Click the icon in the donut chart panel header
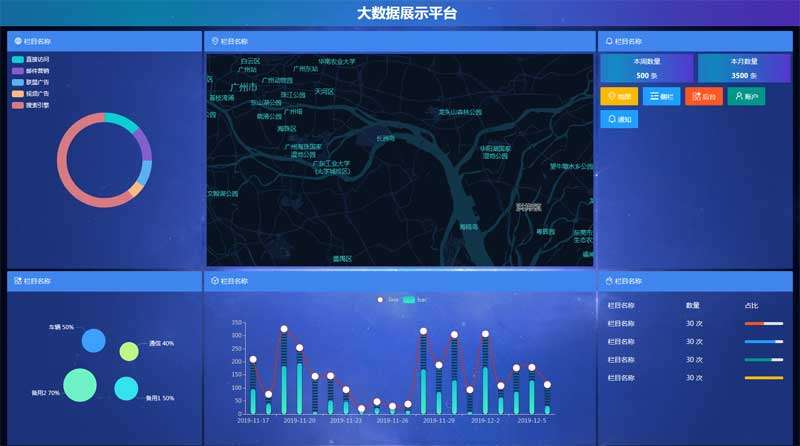The height and width of the screenshot is (446, 800). click(18, 42)
